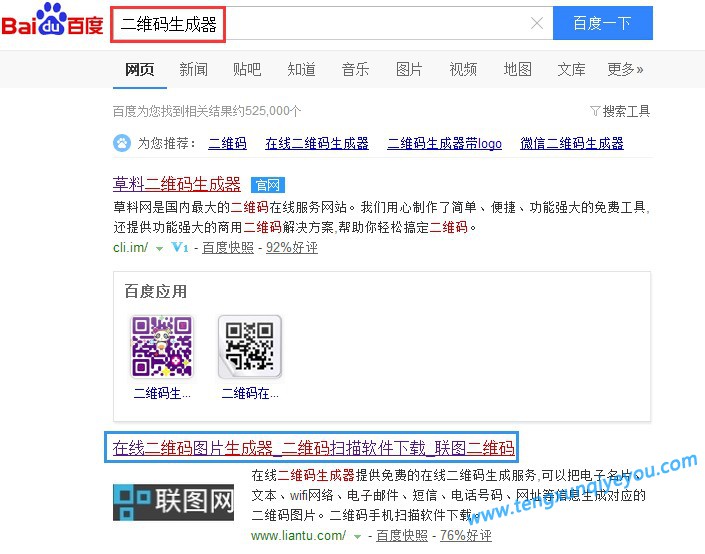This screenshot has height=554, width=705.
Task: Switch to the 图片 tab
Action: point(409,69)
